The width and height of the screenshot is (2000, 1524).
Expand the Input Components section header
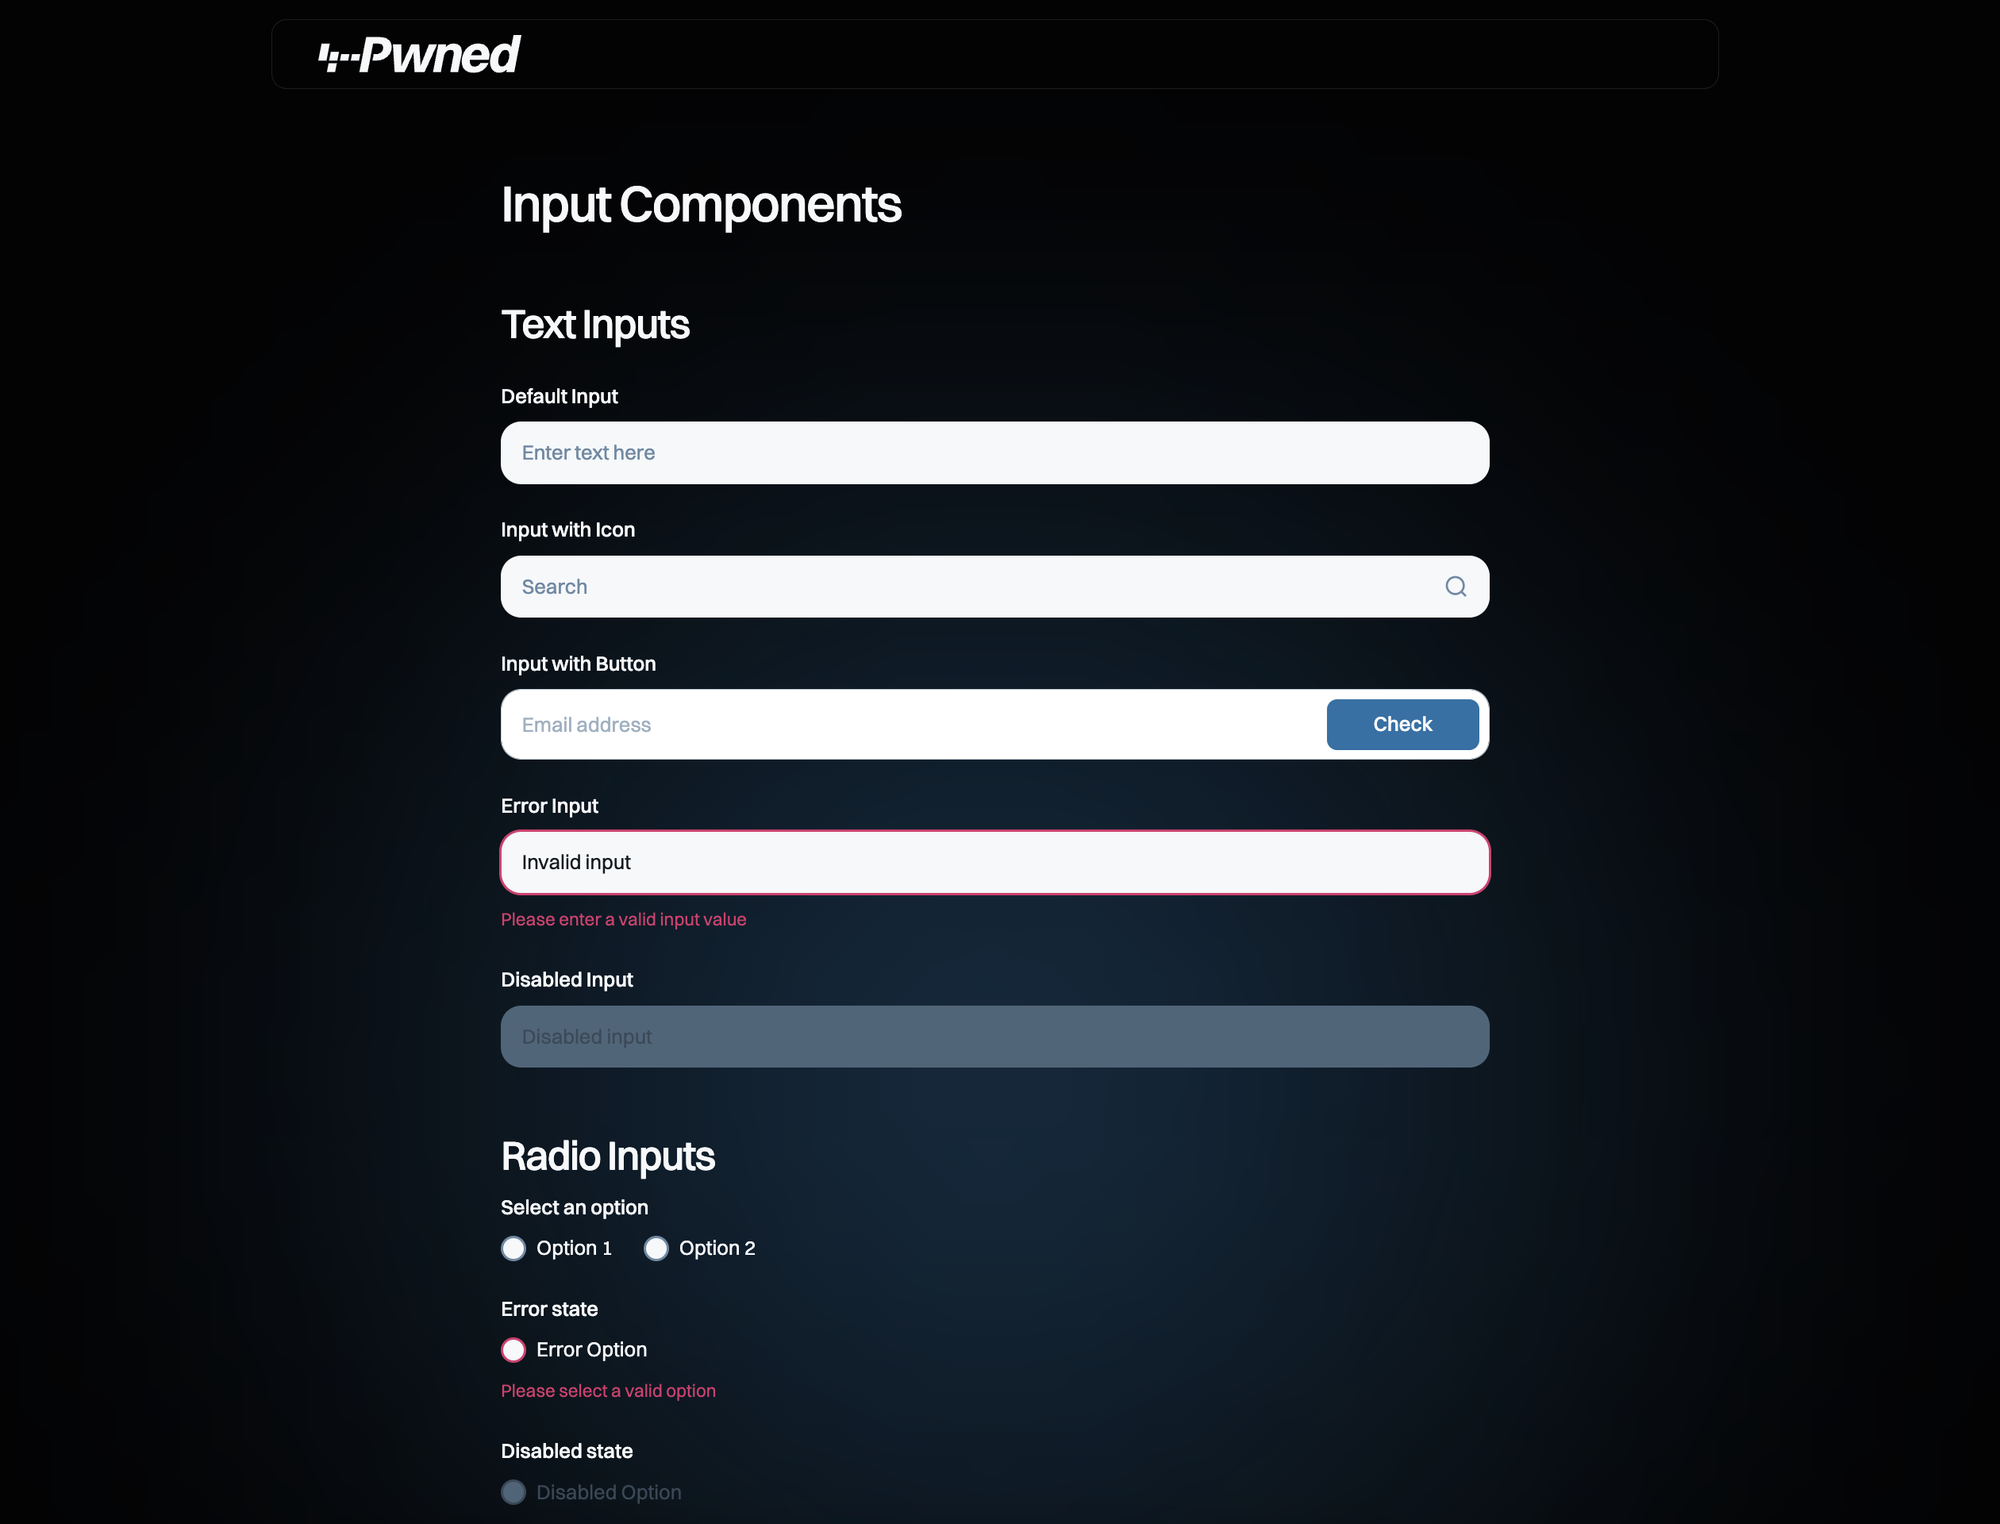coord(701,203)
